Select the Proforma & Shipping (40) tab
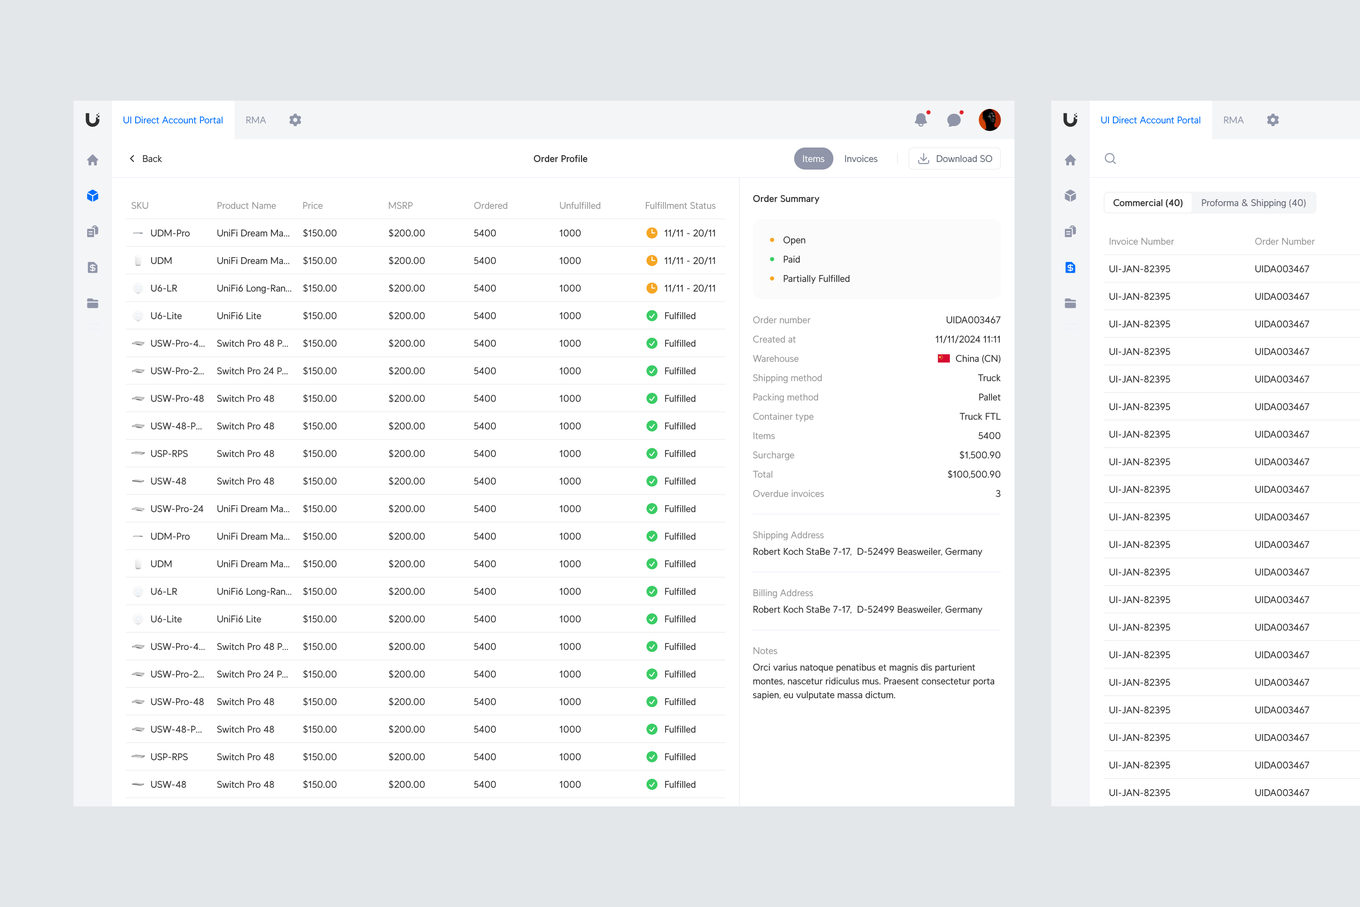This screenshot has width=1360, height=907. (x=1254, y=203)
